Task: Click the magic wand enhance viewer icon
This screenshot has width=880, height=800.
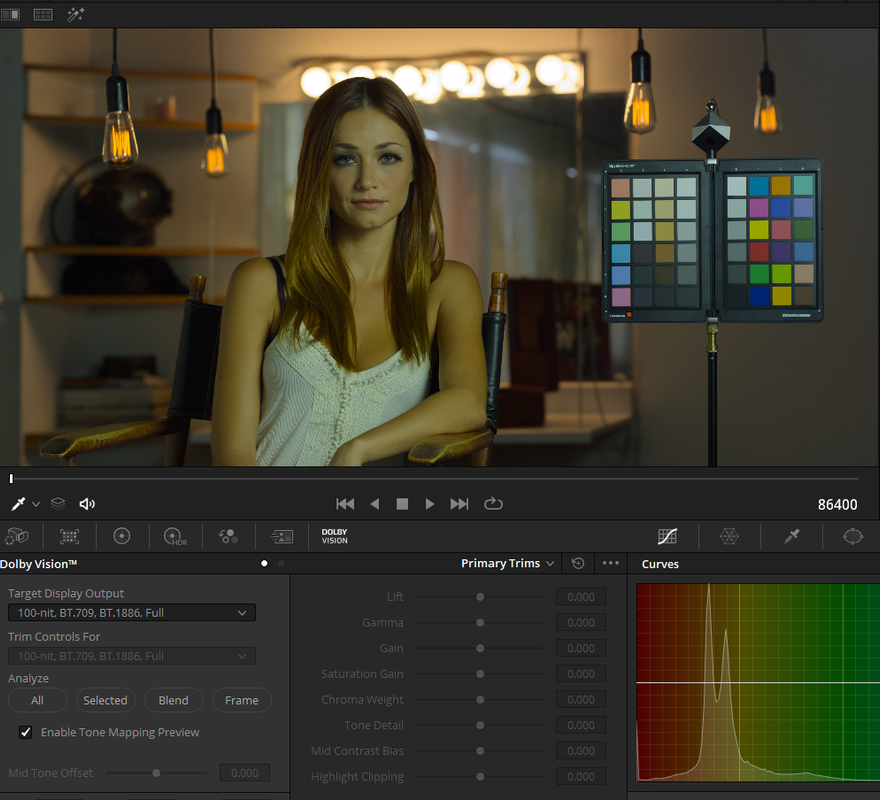Action: point(75,14)
